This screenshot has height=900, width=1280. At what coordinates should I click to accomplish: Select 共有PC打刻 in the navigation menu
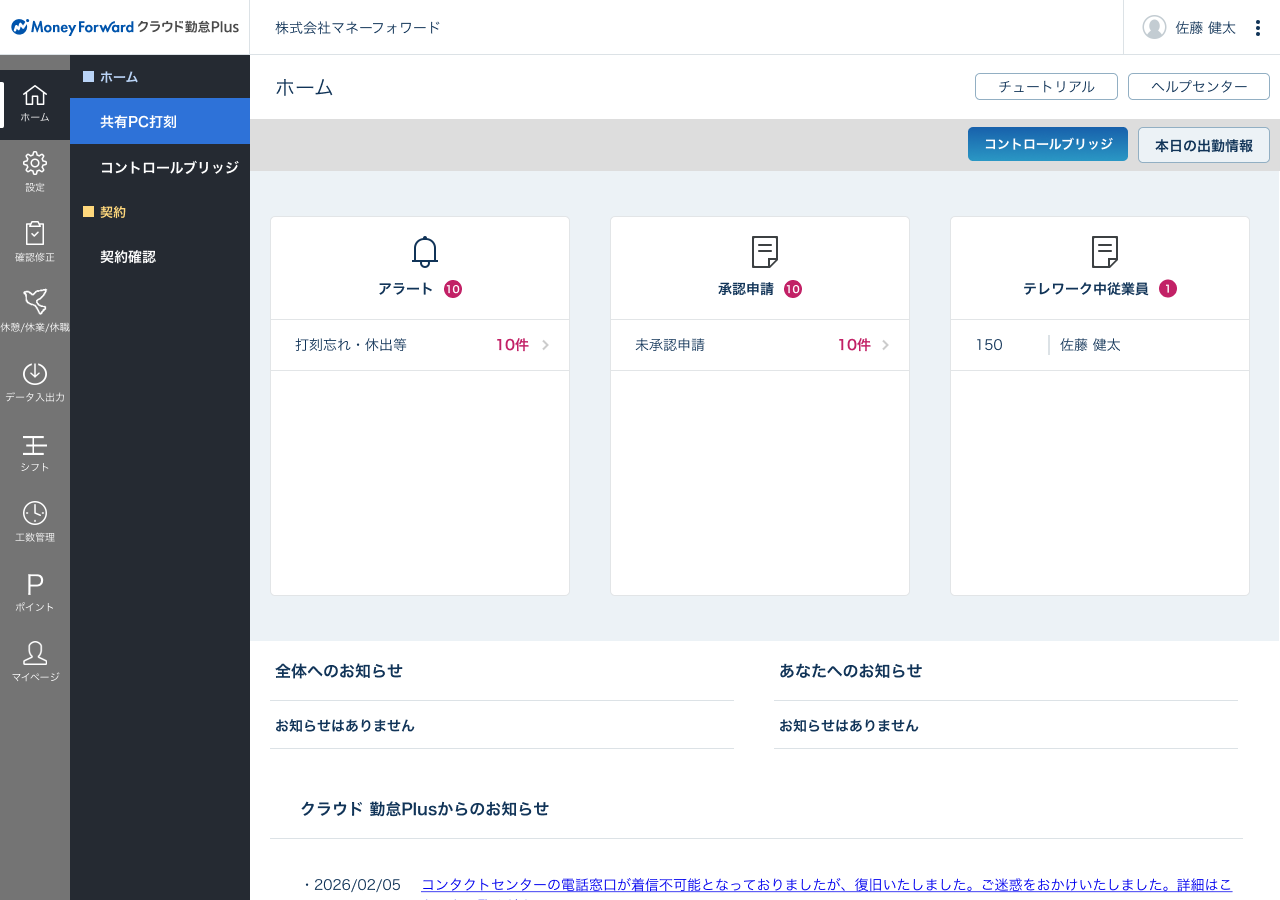tap(140, 121)
